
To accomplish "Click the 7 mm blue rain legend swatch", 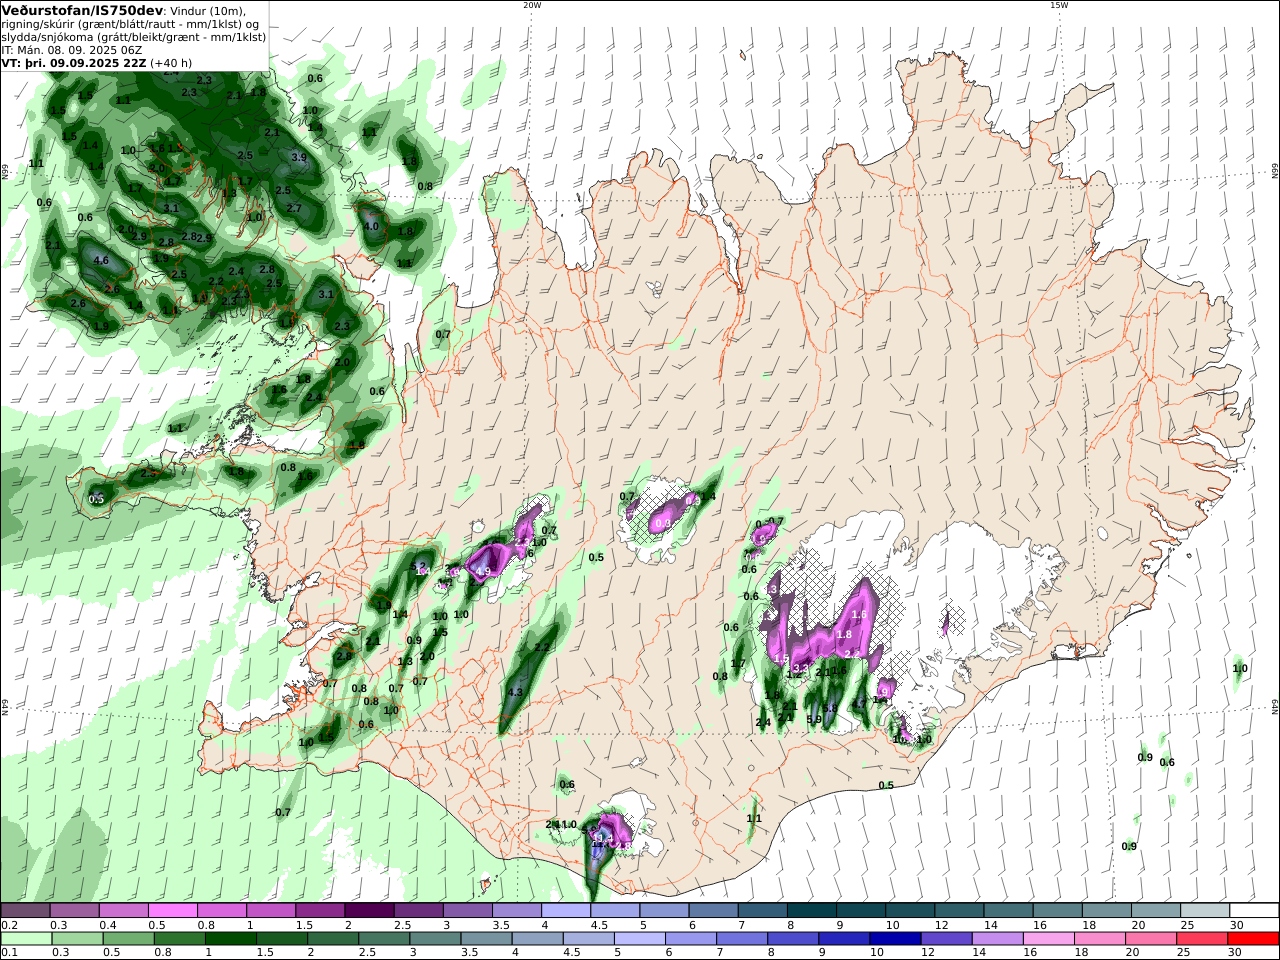I will (x=742, y=939).
